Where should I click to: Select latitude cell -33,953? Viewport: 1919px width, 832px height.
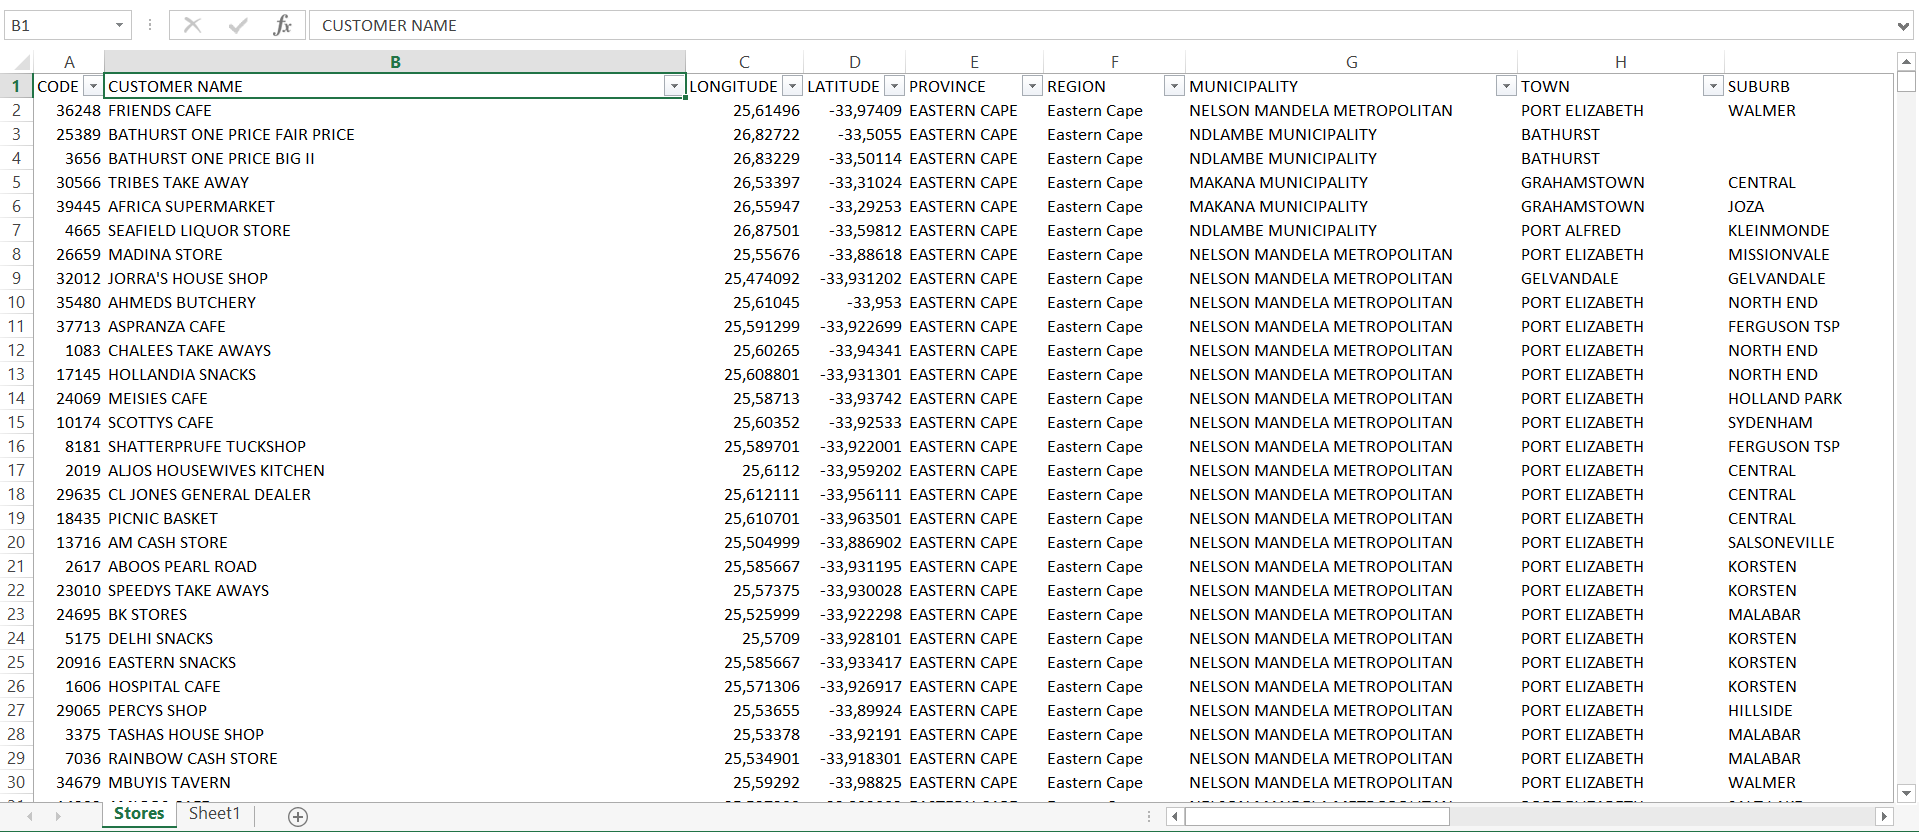click(855, 303)
